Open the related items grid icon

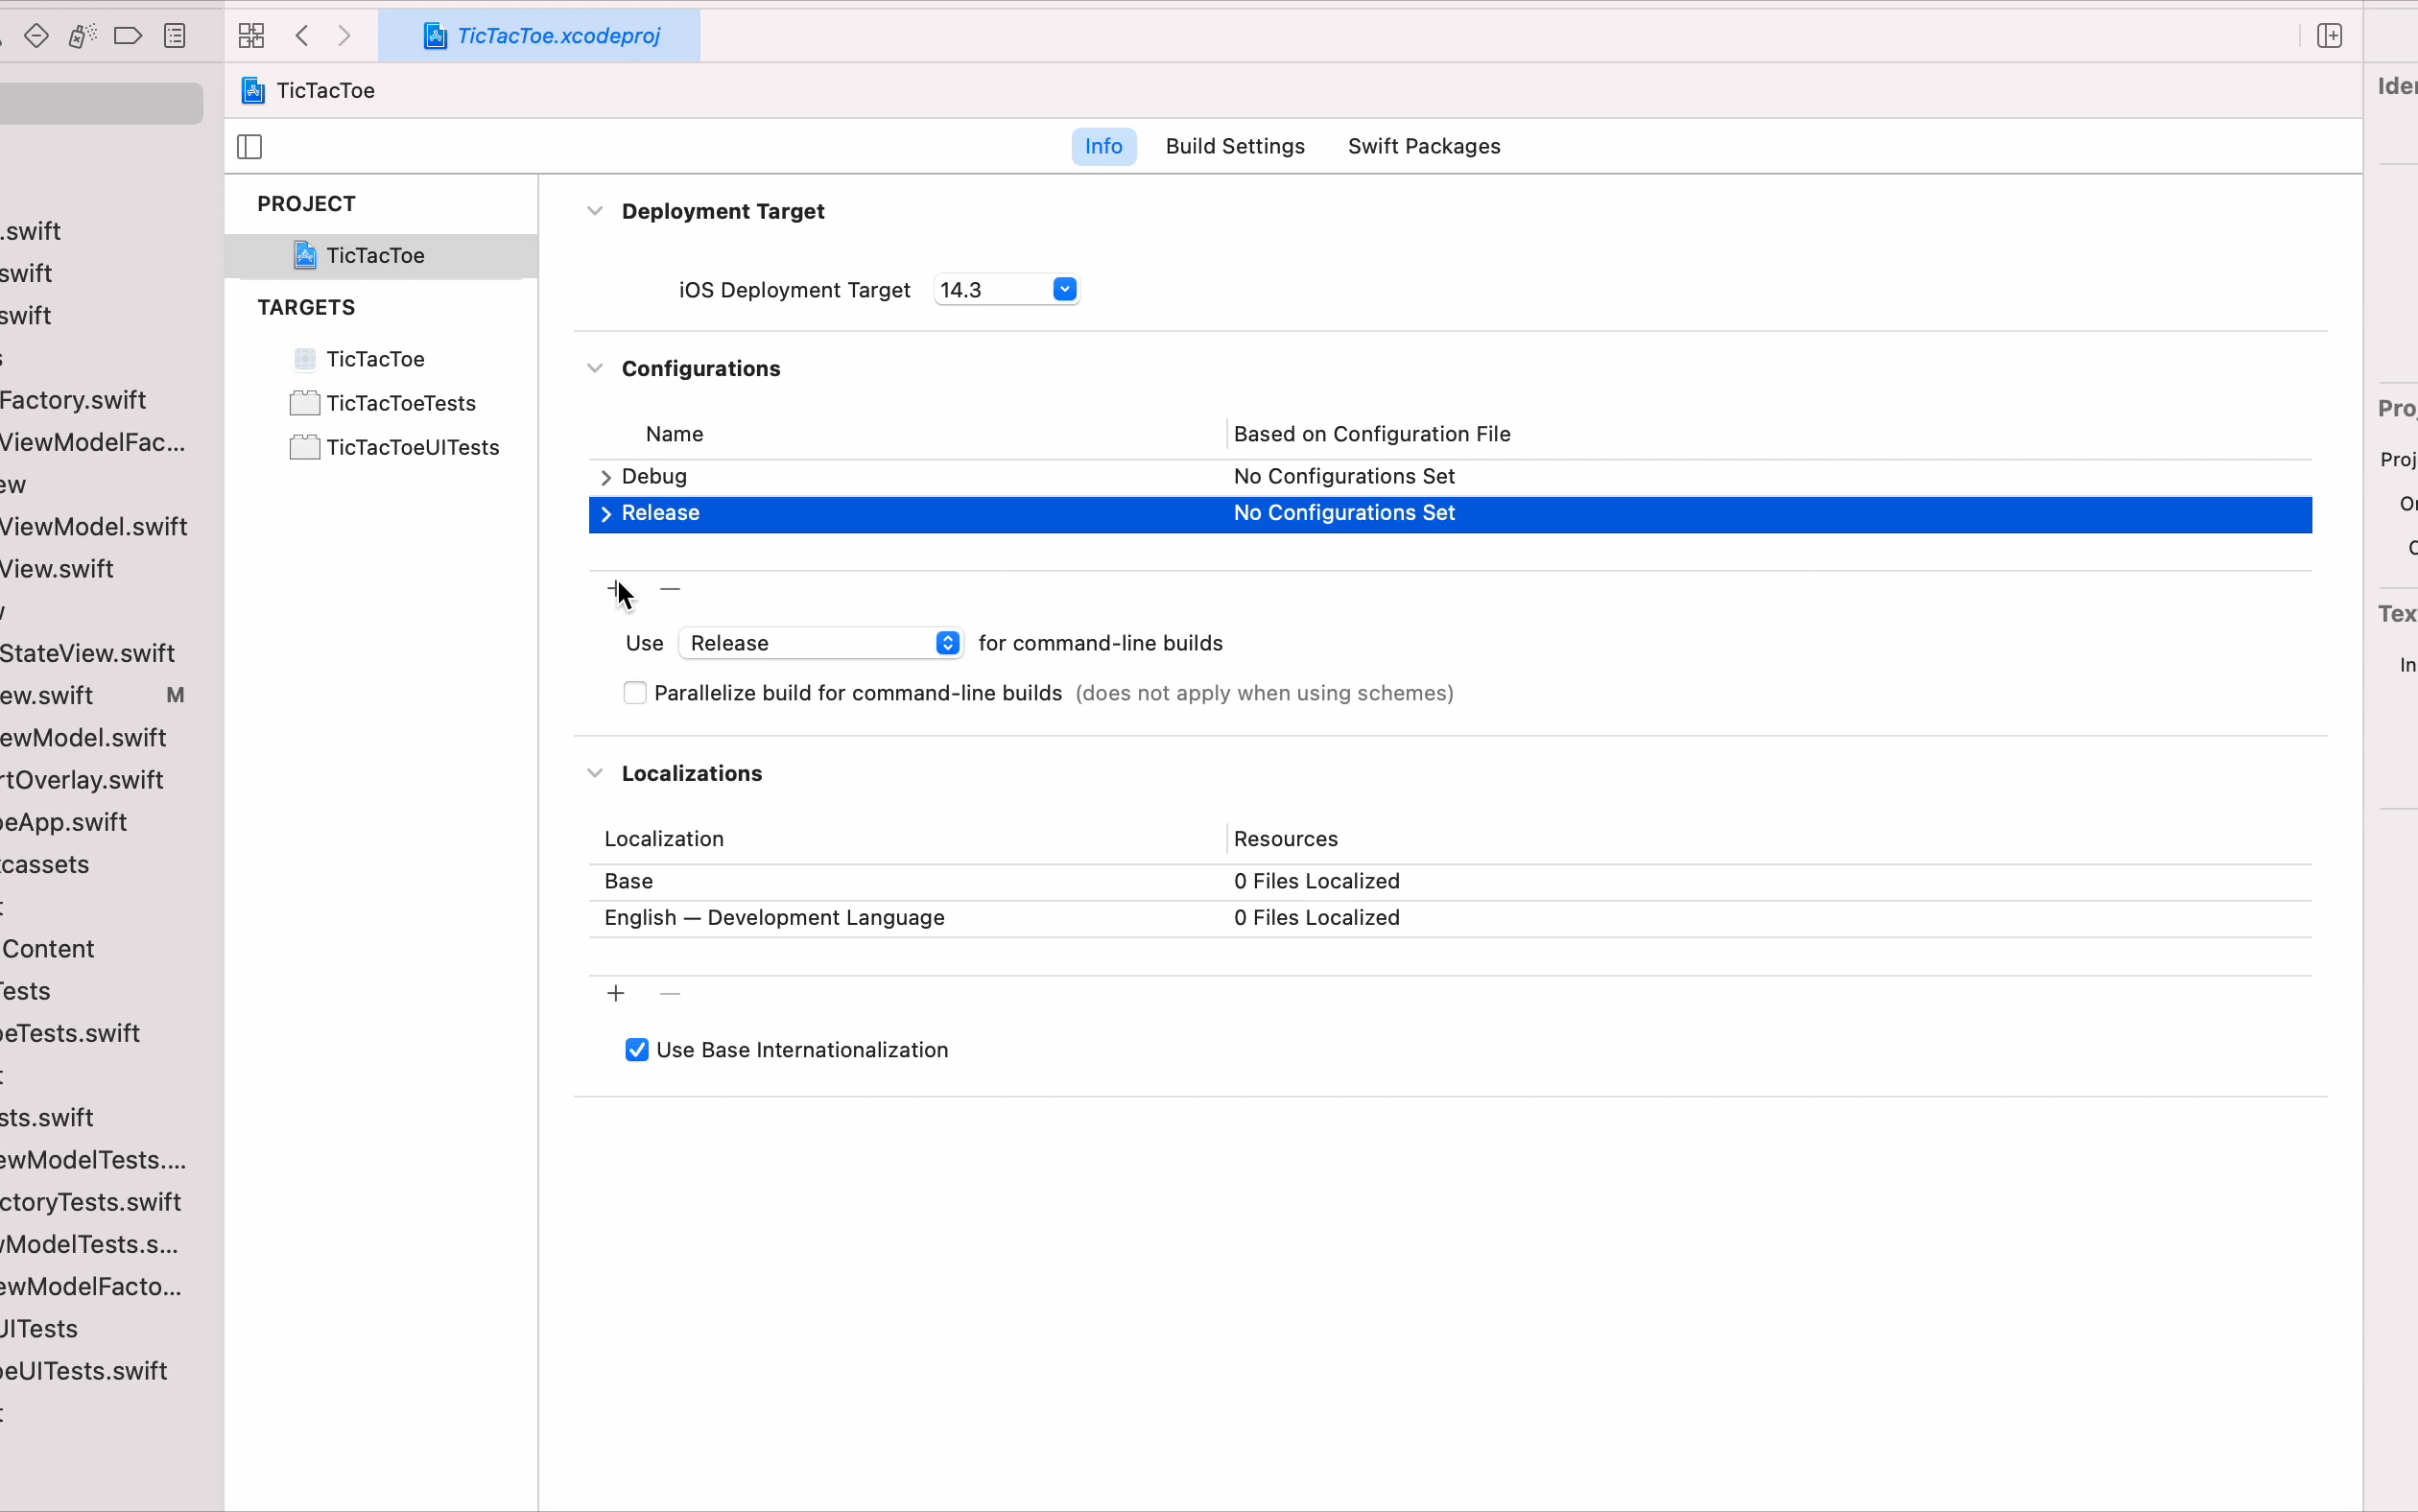pyautogui.click(x=251, y=36)
